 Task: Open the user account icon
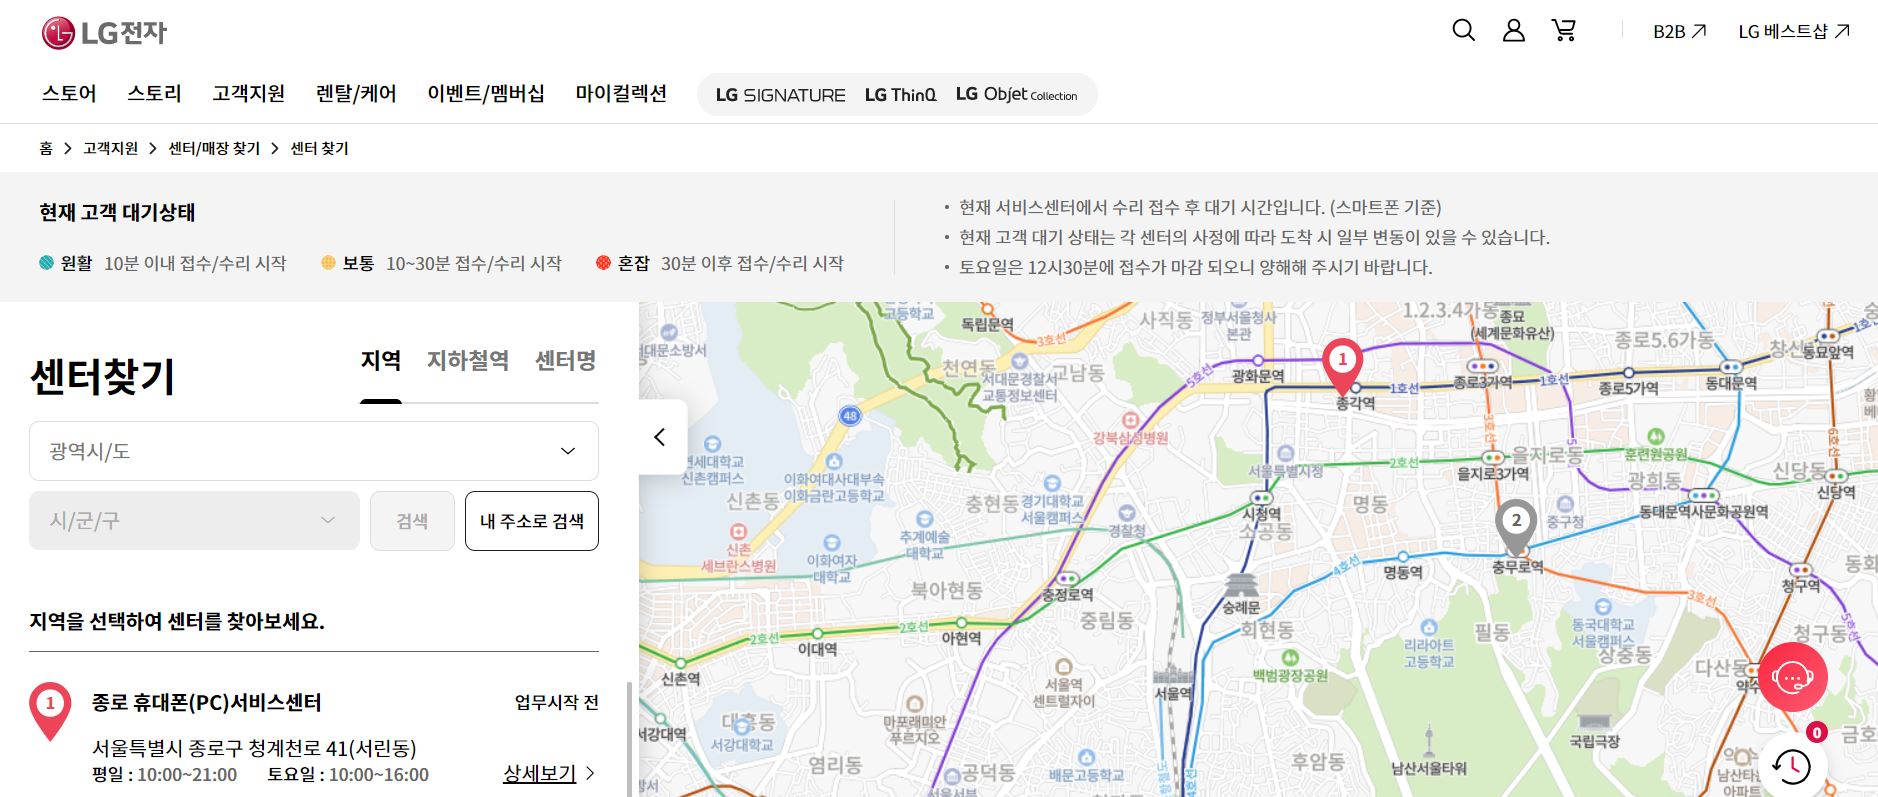[1514, 31]
